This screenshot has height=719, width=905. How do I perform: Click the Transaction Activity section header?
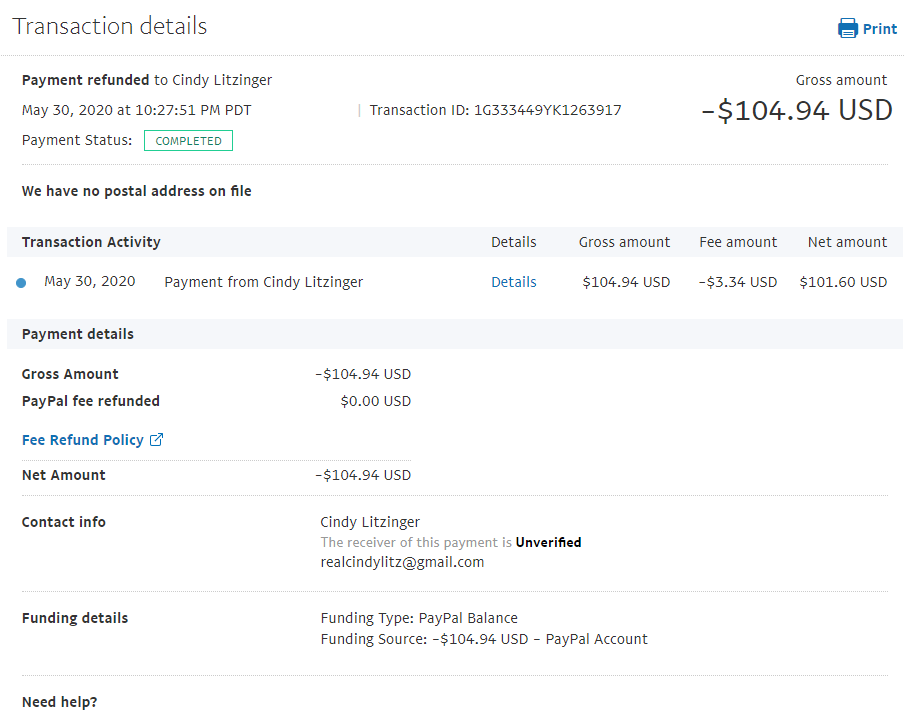point(91,242)
